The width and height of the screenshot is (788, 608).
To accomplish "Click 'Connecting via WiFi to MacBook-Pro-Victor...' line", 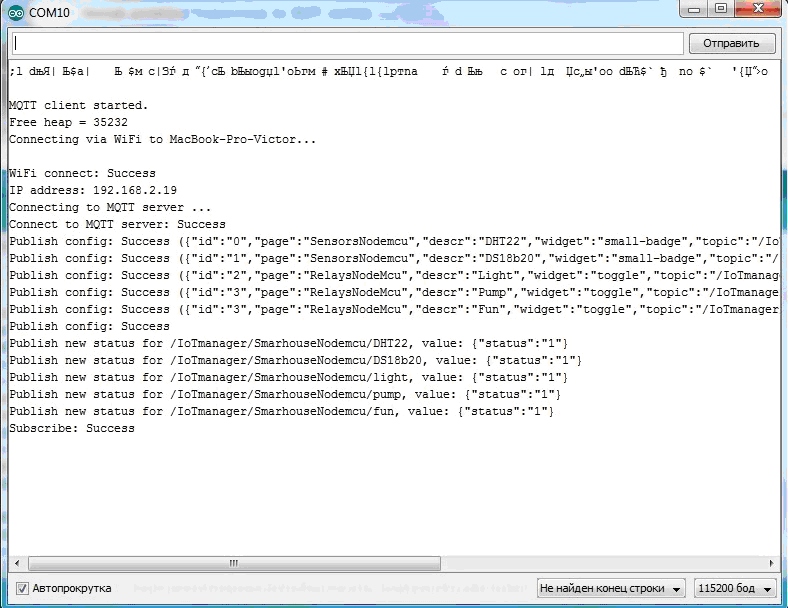I will click(x=162, y=140).
